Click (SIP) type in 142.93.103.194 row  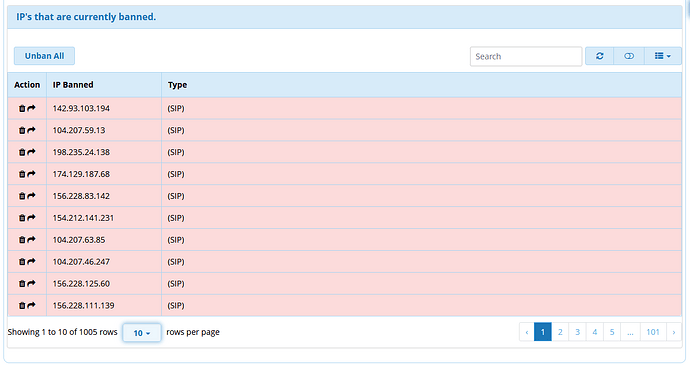(x=176, y=108)
